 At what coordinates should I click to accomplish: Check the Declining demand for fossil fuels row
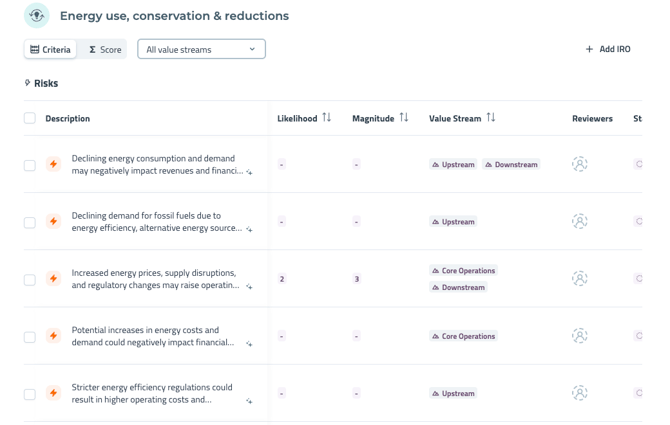tap(30, 222)
